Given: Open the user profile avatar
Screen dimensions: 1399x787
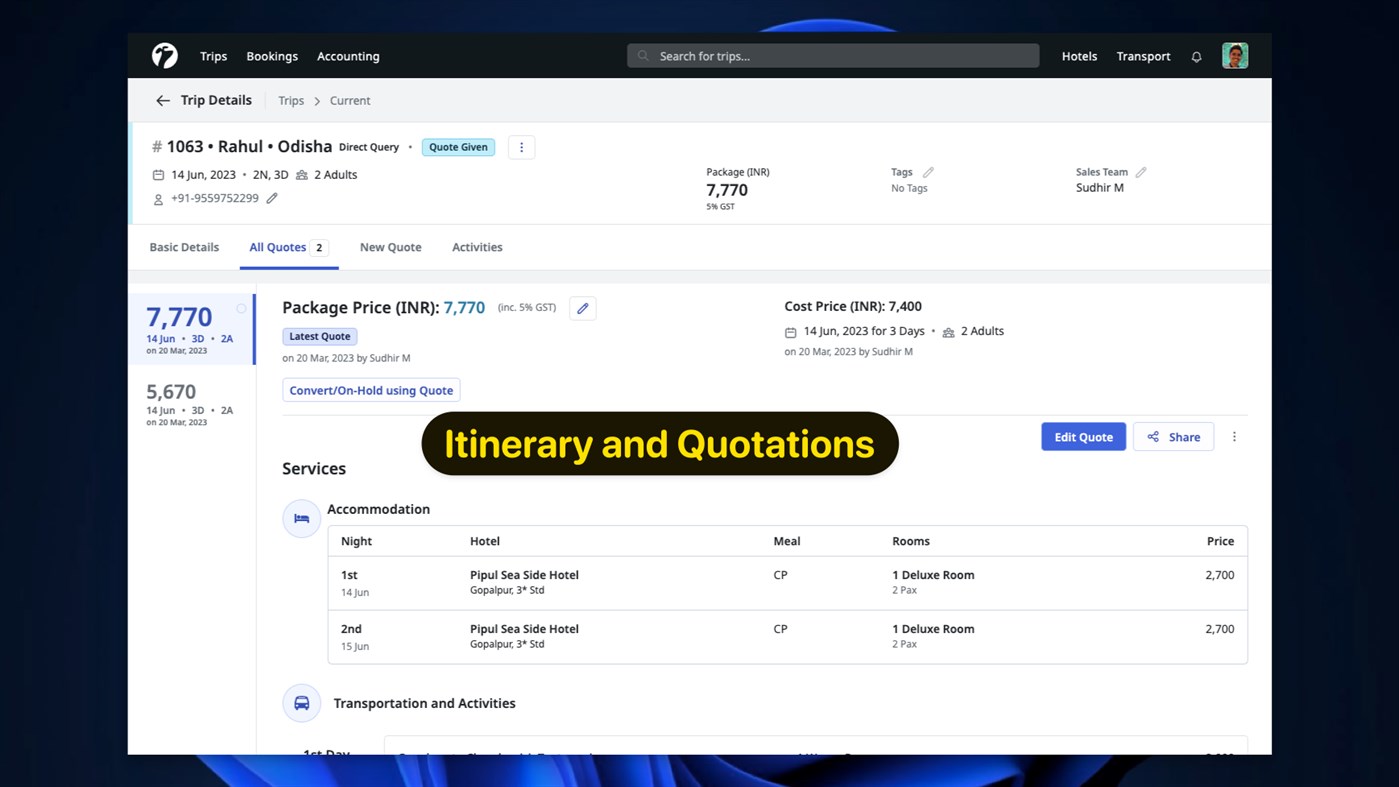Looking at the screenshot, I should coord(1235,56).
